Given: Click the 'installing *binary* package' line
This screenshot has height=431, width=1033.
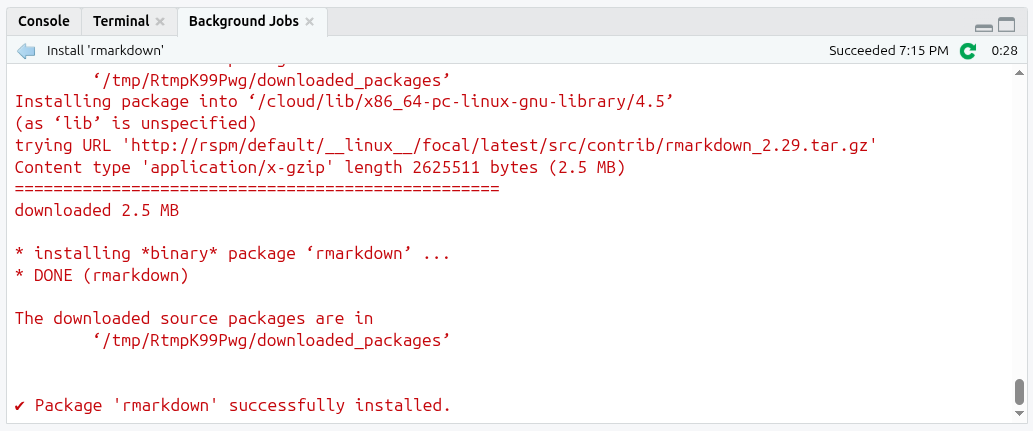Looking at the screenshot, I should (232, 253).
